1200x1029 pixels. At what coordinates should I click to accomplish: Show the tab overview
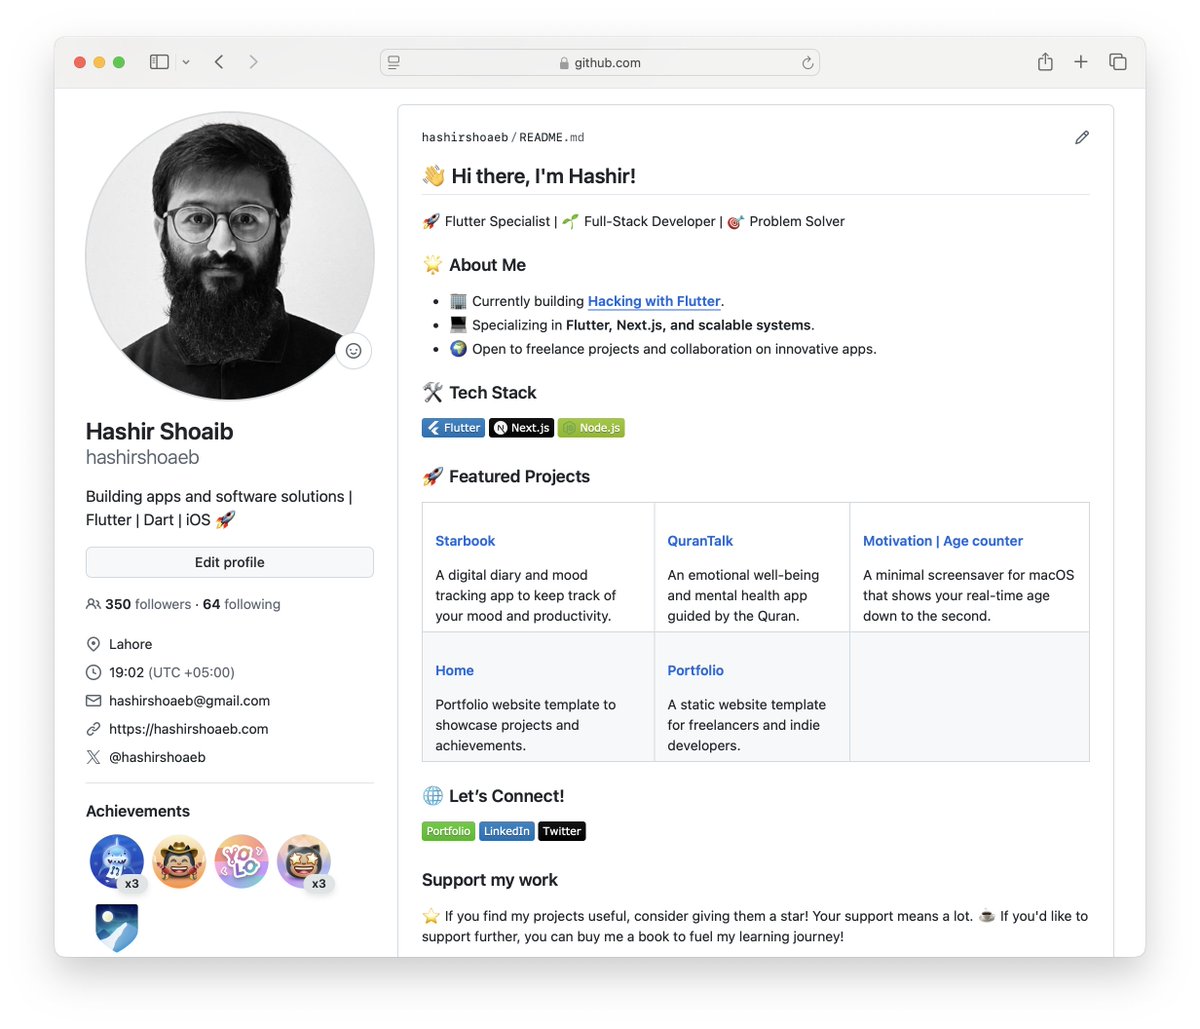point(1118,62)
